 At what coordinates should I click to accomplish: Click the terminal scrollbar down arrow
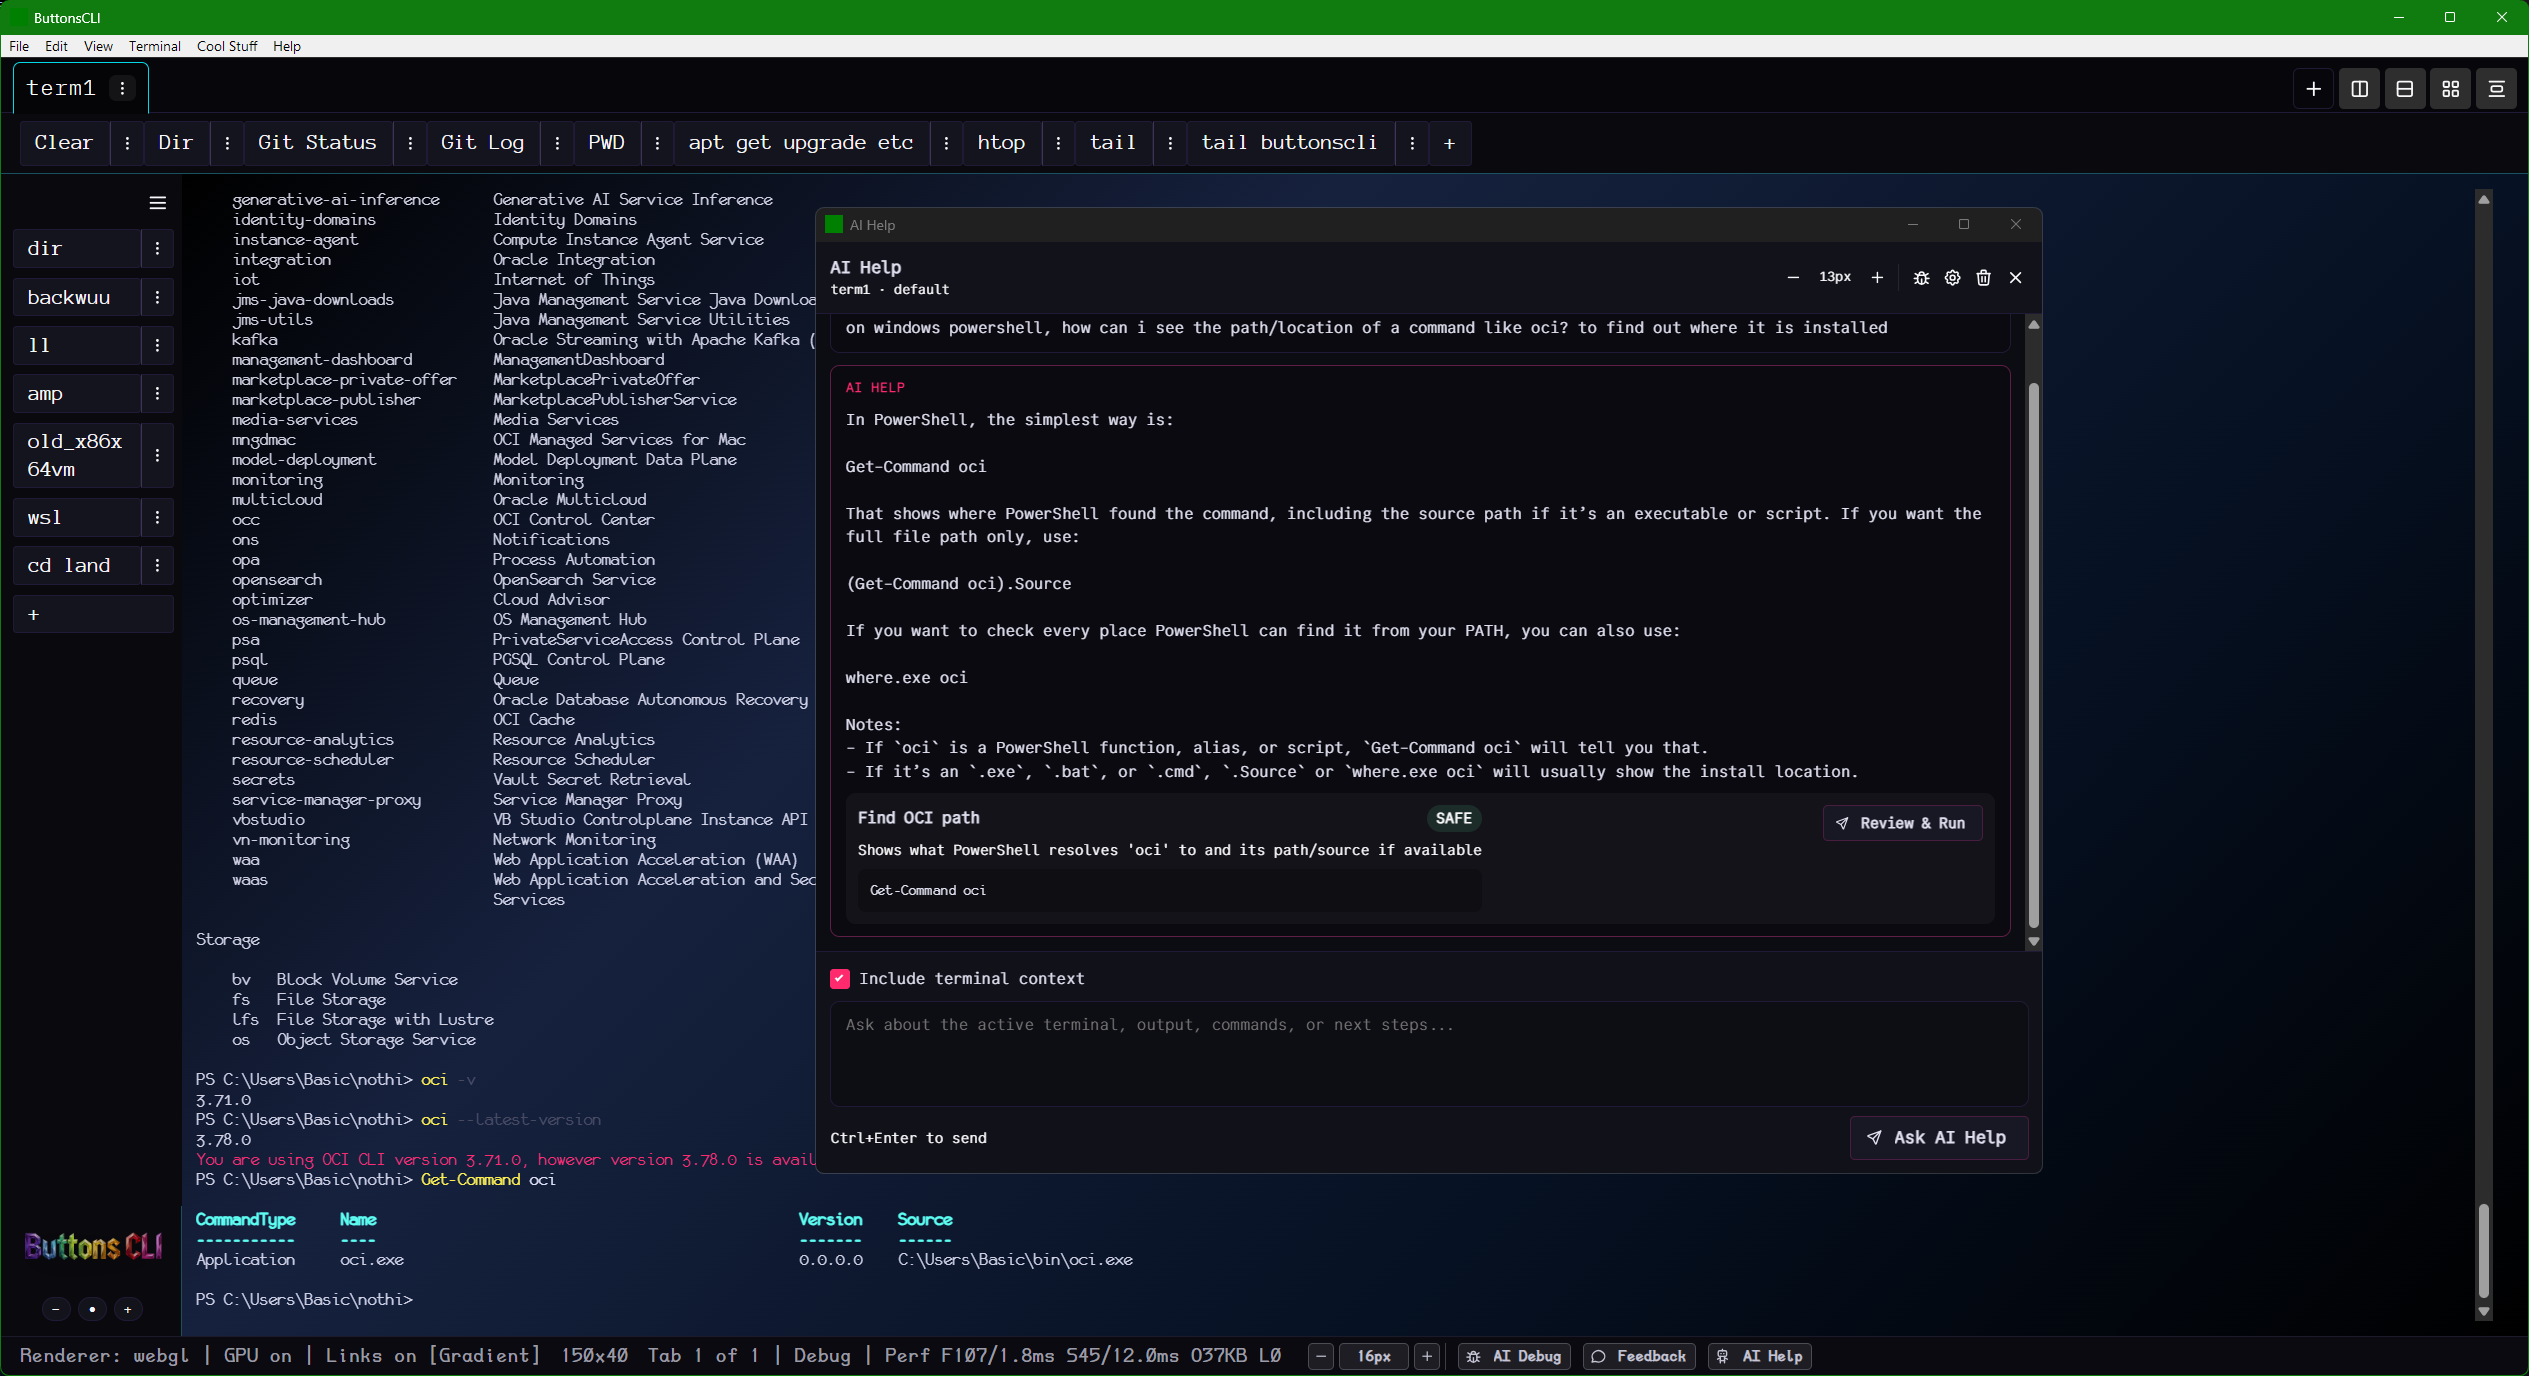2483,1312
